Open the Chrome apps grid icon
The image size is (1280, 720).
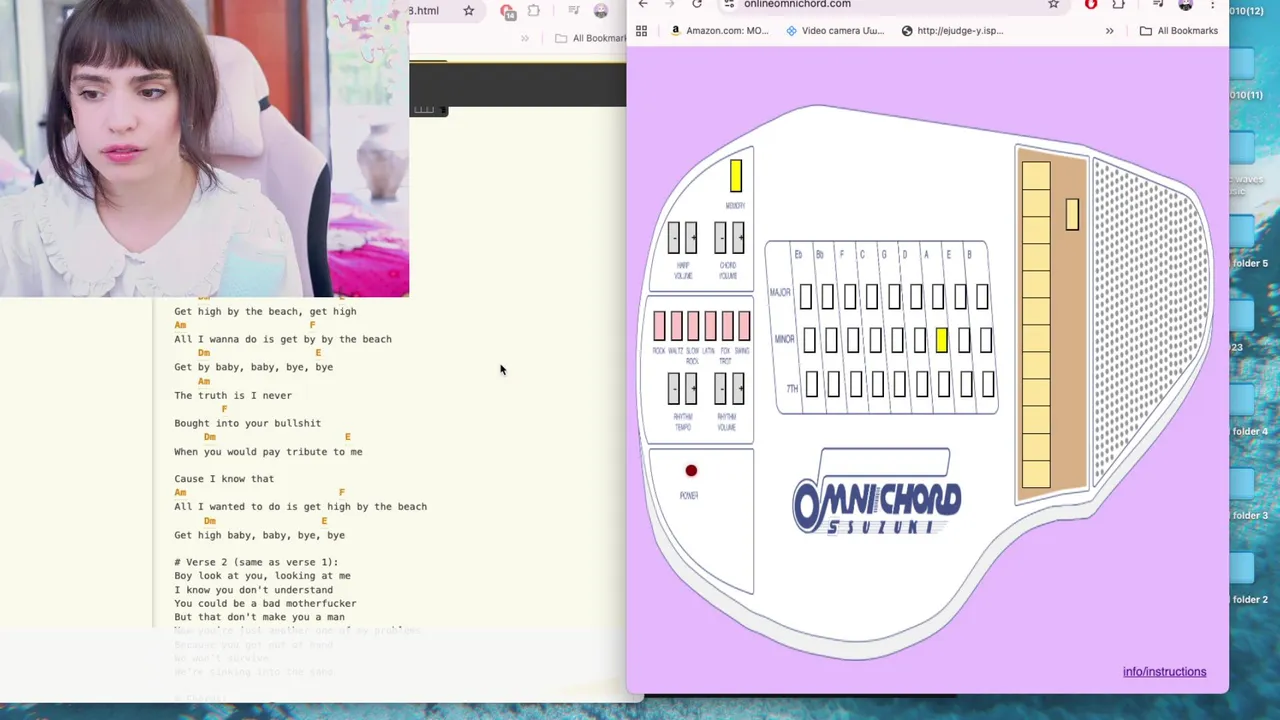point(642,31)
